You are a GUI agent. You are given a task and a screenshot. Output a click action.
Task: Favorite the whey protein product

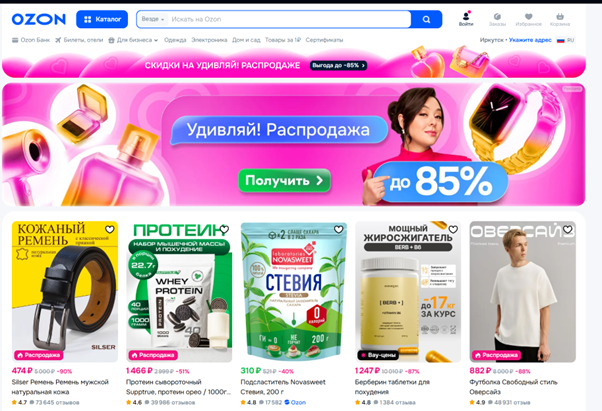coord(224,229)
